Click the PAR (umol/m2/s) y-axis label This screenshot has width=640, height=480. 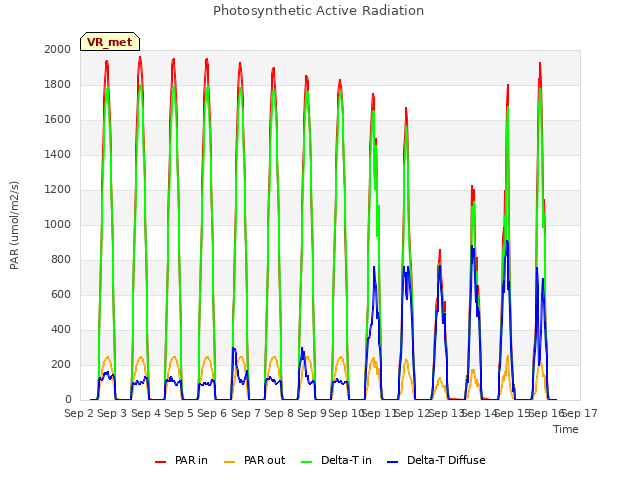pos(14,225)
